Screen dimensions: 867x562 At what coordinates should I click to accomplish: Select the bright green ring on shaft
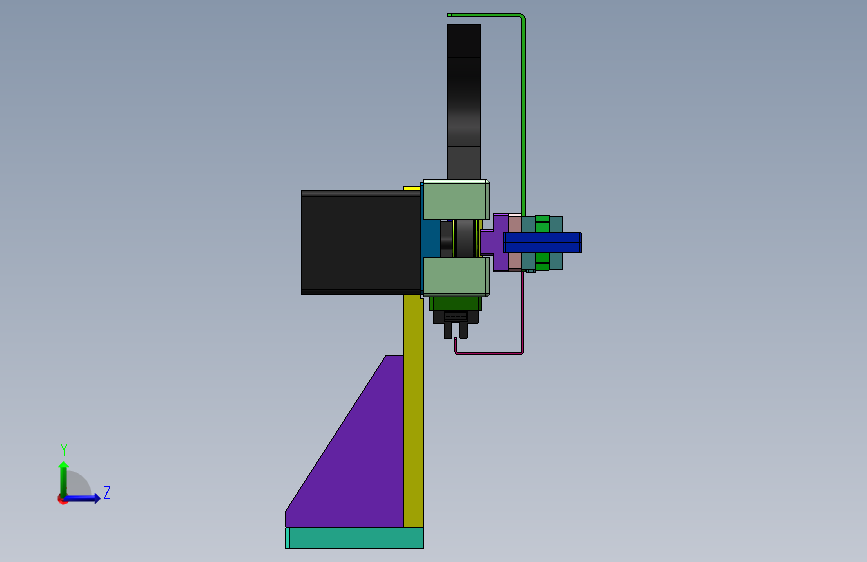click(542, 223)
